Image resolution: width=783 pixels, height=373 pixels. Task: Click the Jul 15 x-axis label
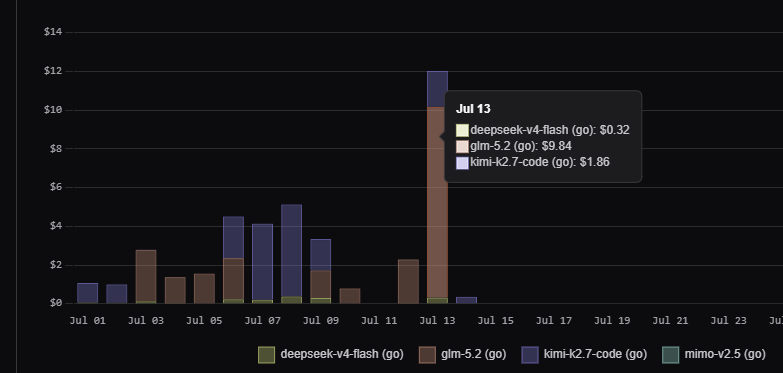(495, 321)
